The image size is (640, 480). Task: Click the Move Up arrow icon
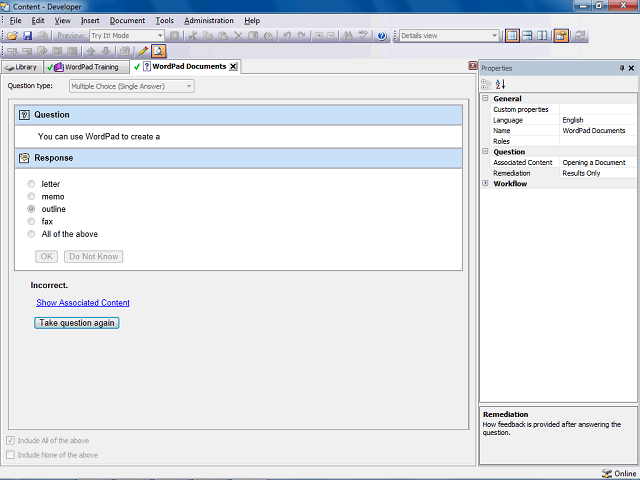[91, 51]
